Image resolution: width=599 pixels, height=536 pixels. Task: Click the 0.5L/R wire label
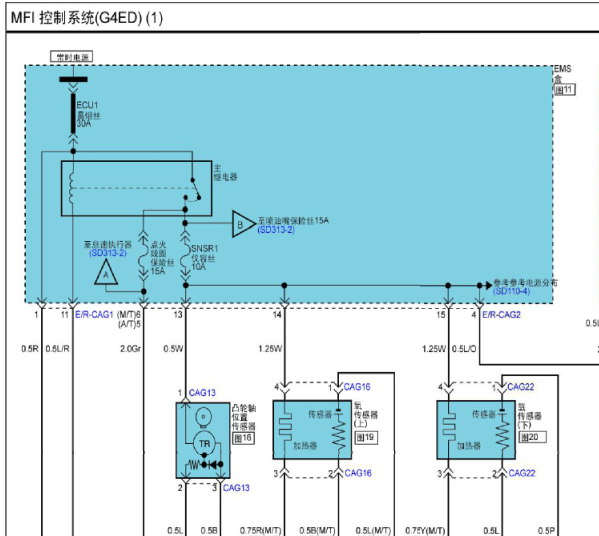click(x=57, y=349)
